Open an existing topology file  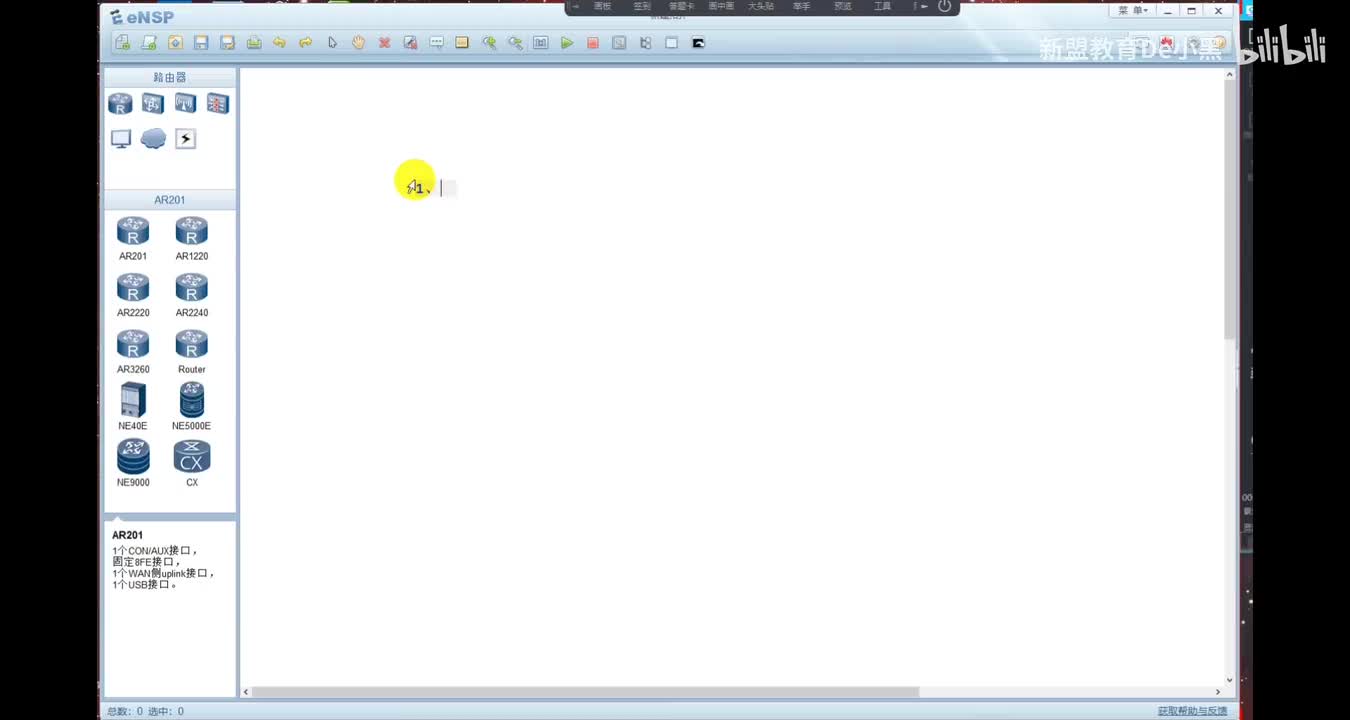[175, 43]
